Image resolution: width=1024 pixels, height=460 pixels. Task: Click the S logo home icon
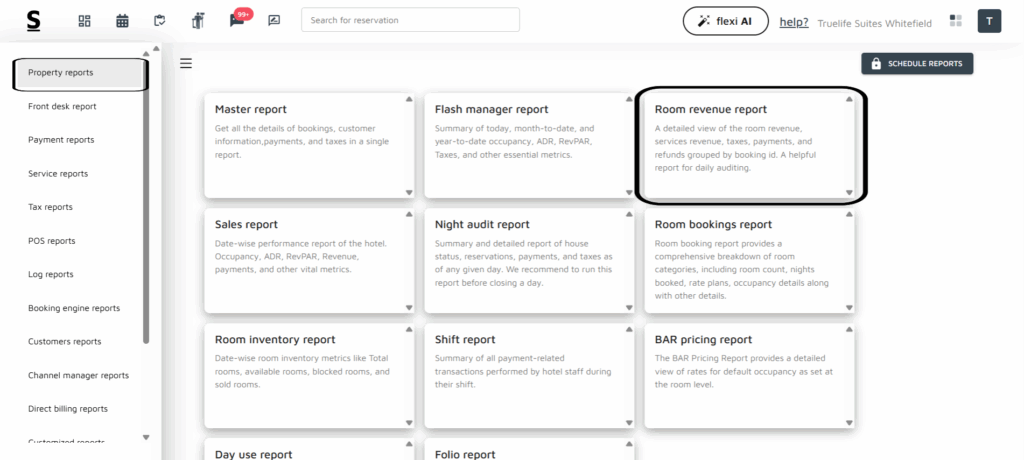[34, 20]
